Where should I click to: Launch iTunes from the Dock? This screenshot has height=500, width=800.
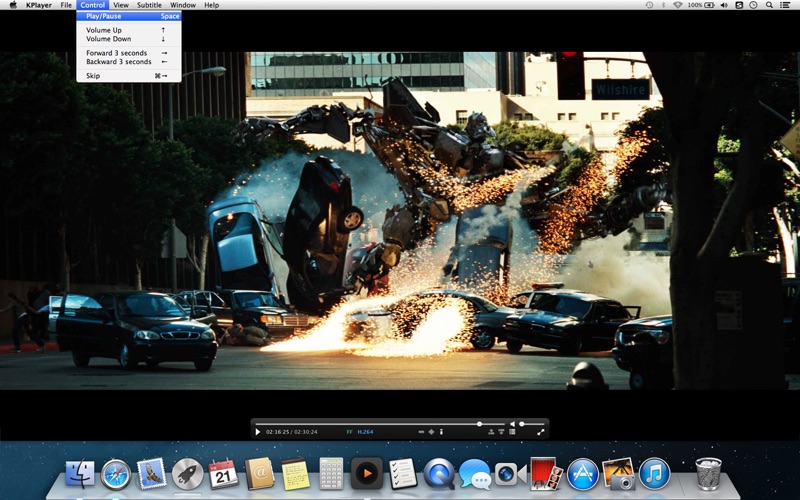click(655, 474)
